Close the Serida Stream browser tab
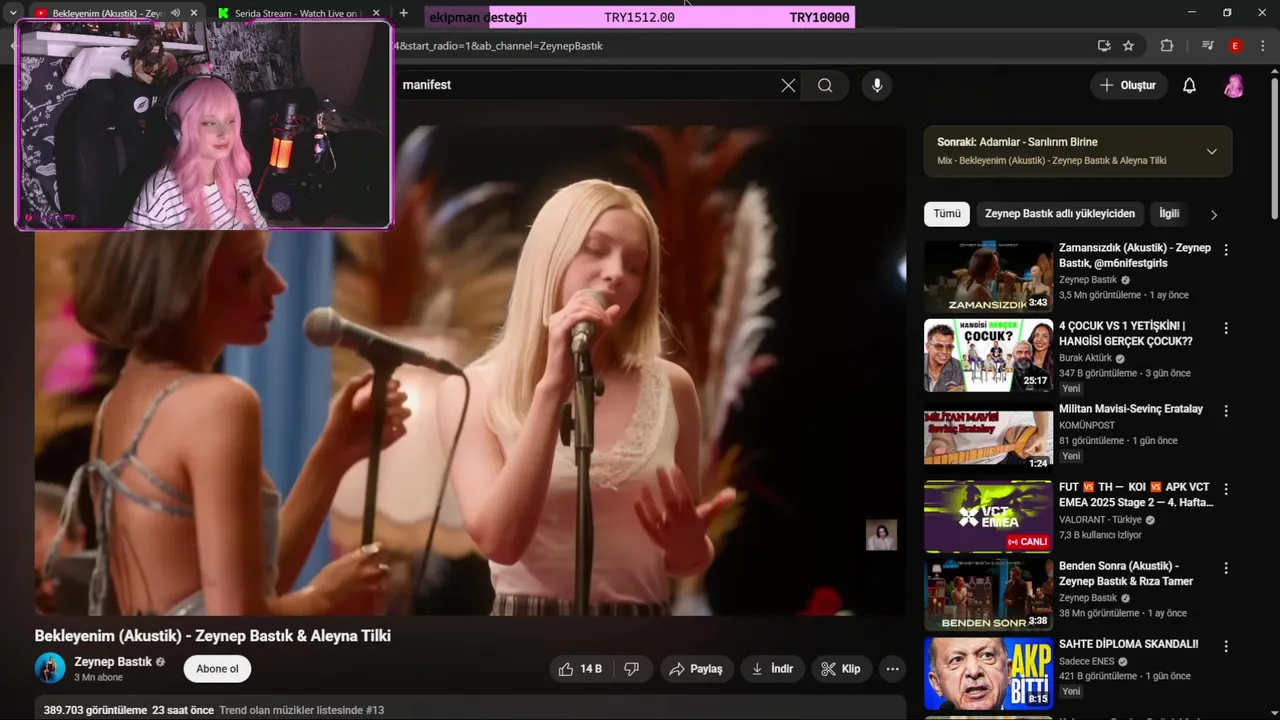This screenshot has height=720, width=1280. (x=376, y=13)
